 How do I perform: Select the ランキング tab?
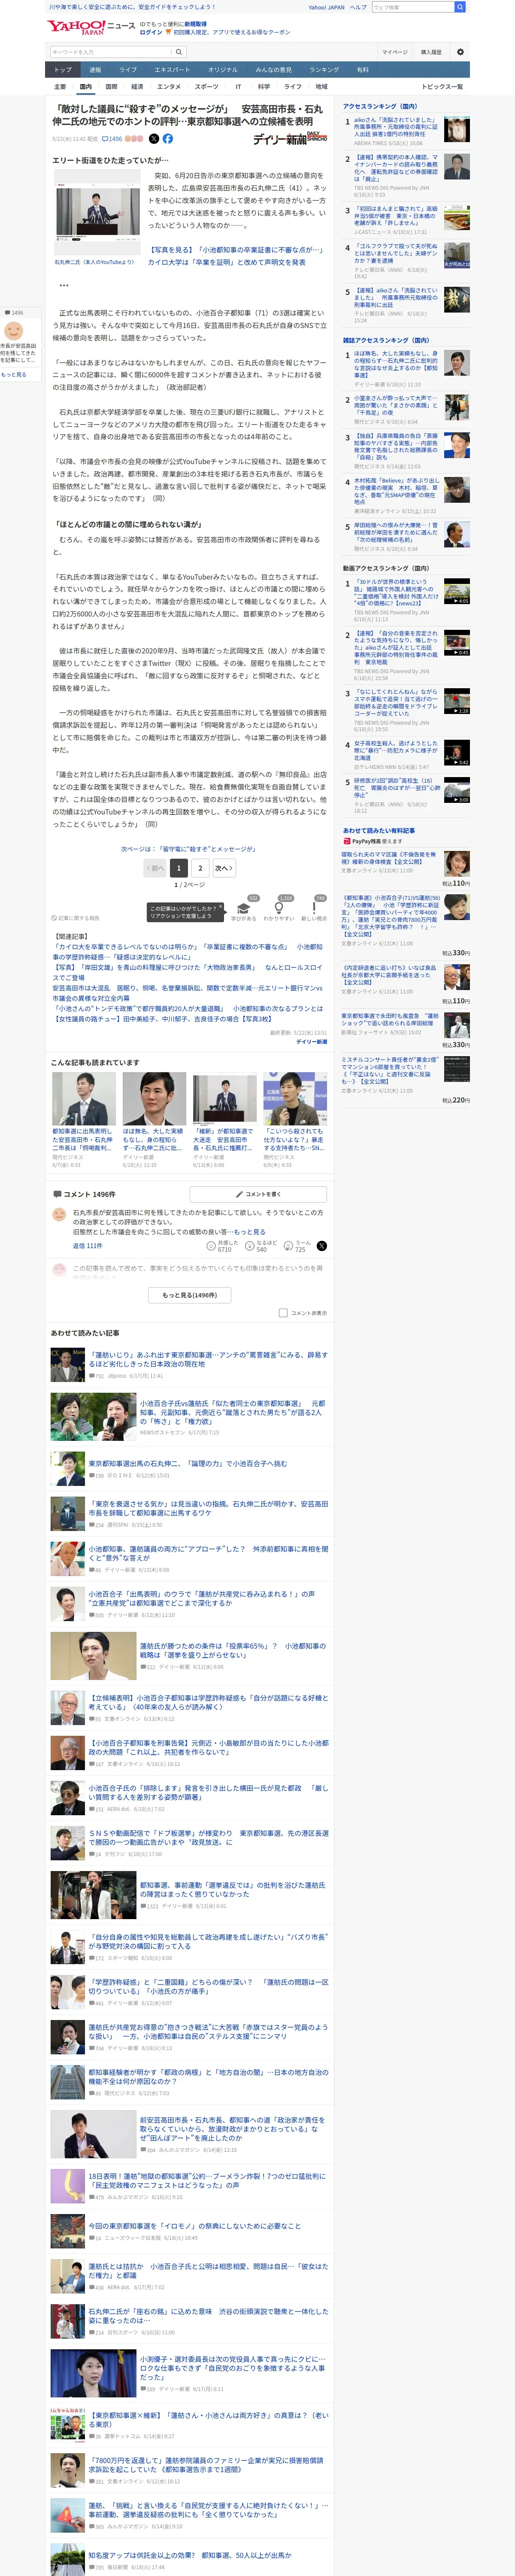[x=324, y=70]
